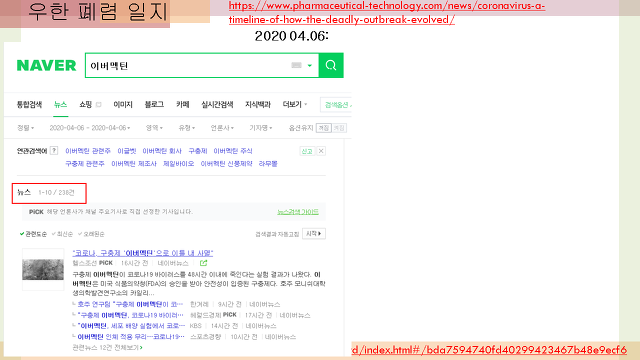Select the 뉴스 tab
Image resolution: width=640 pixels, height=360 pixels.
60,104
